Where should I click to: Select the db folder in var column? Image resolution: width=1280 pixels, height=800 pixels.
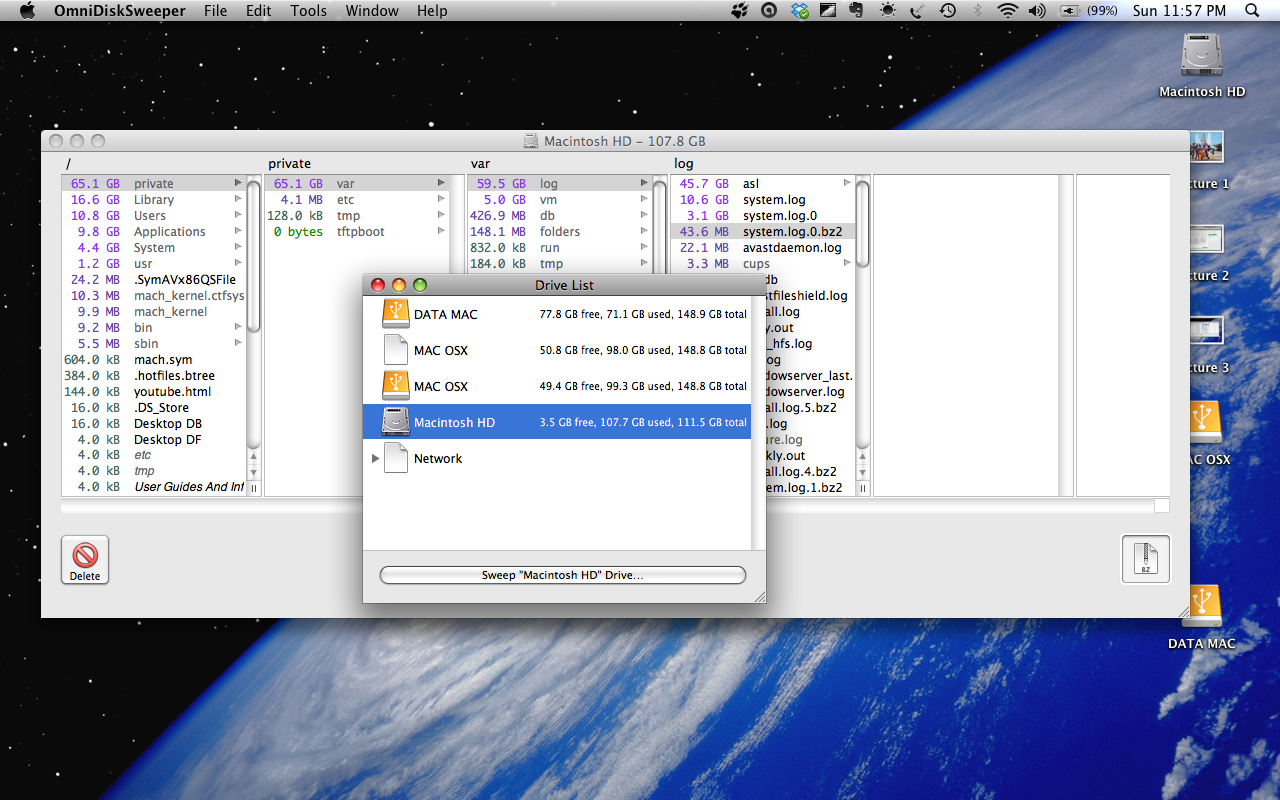(x=560, y=215)
